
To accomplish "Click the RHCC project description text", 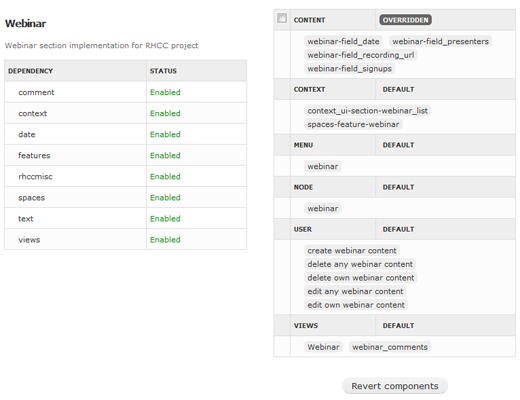I will [101, 45].
